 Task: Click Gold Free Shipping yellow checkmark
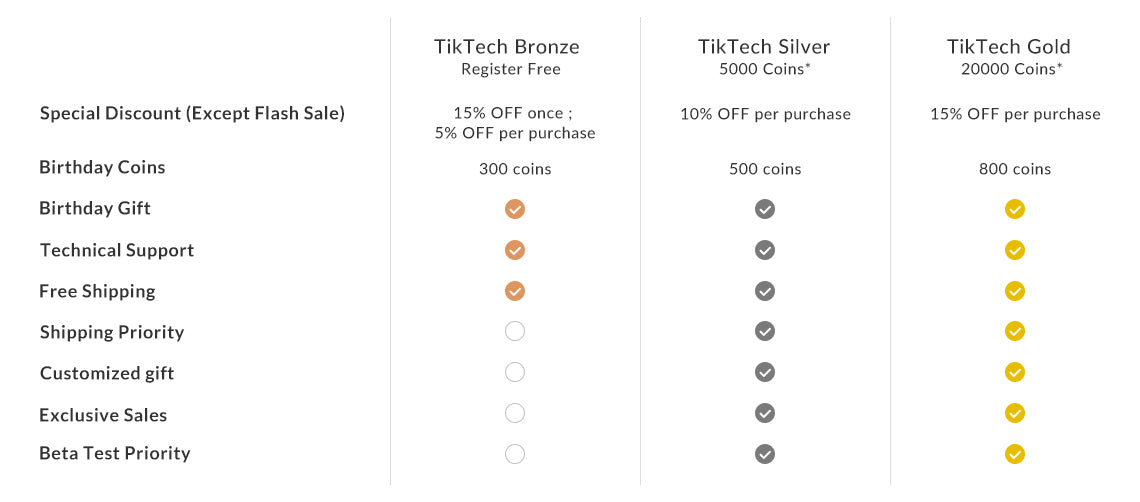[x=1015, y=291]
